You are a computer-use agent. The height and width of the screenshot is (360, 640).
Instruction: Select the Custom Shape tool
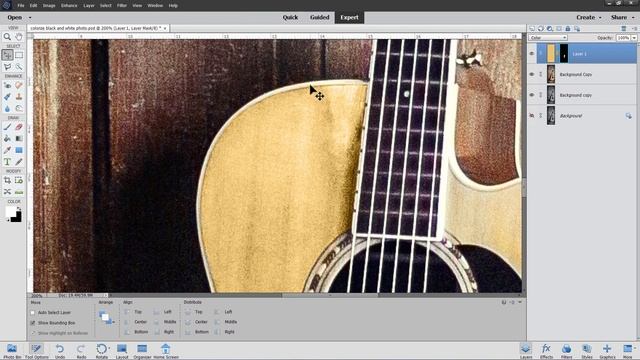[x=19, y=150]
